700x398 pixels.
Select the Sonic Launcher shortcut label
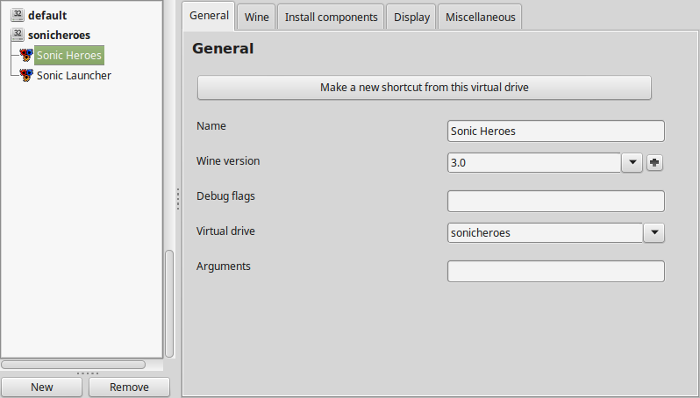tap(74, 75)
